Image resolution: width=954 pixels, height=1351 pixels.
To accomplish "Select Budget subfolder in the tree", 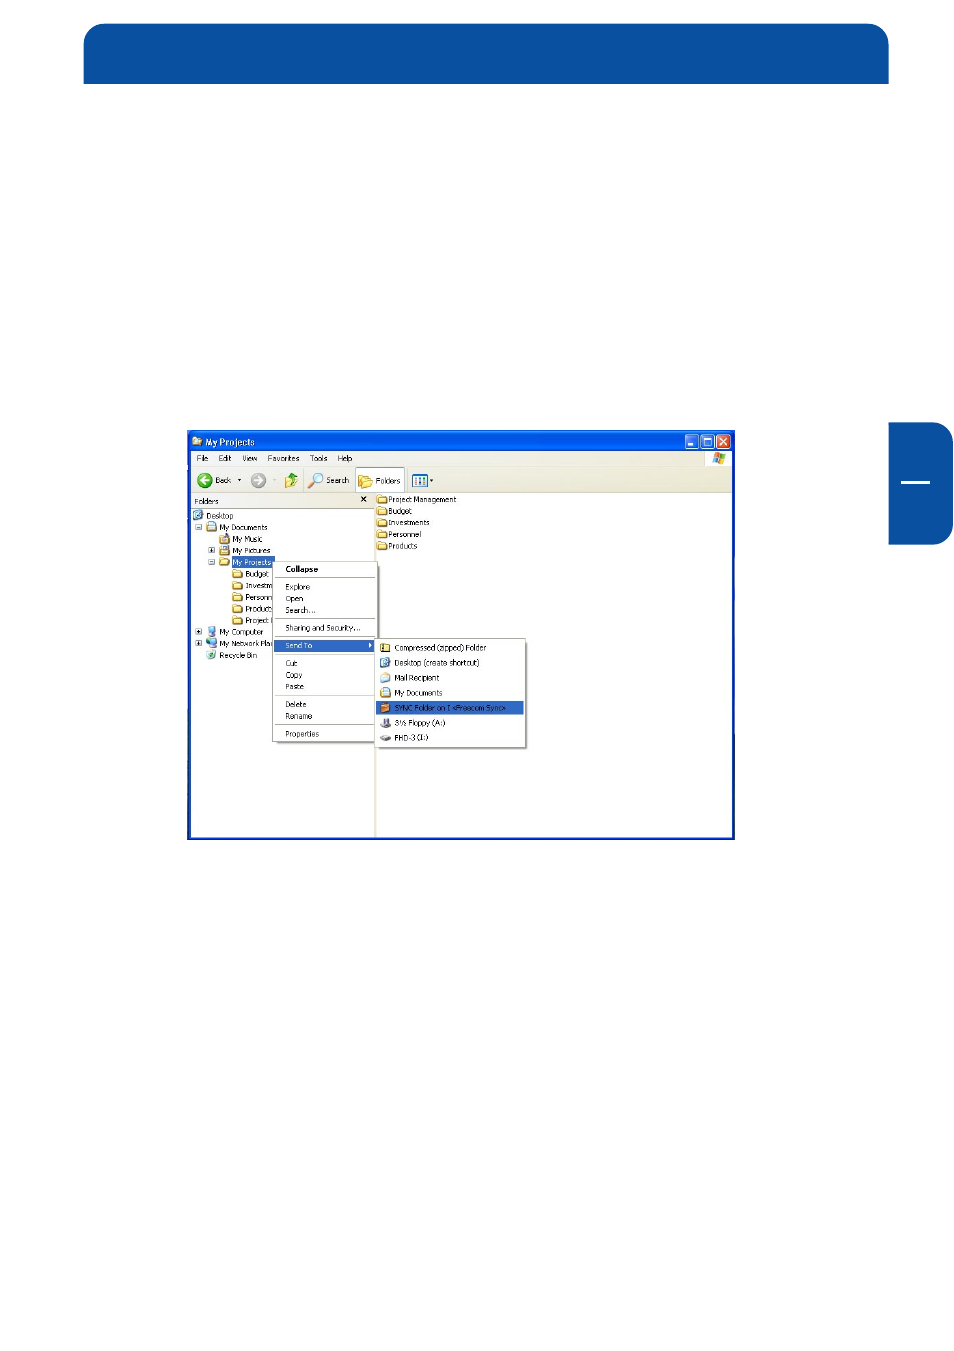I will [256, 574].
